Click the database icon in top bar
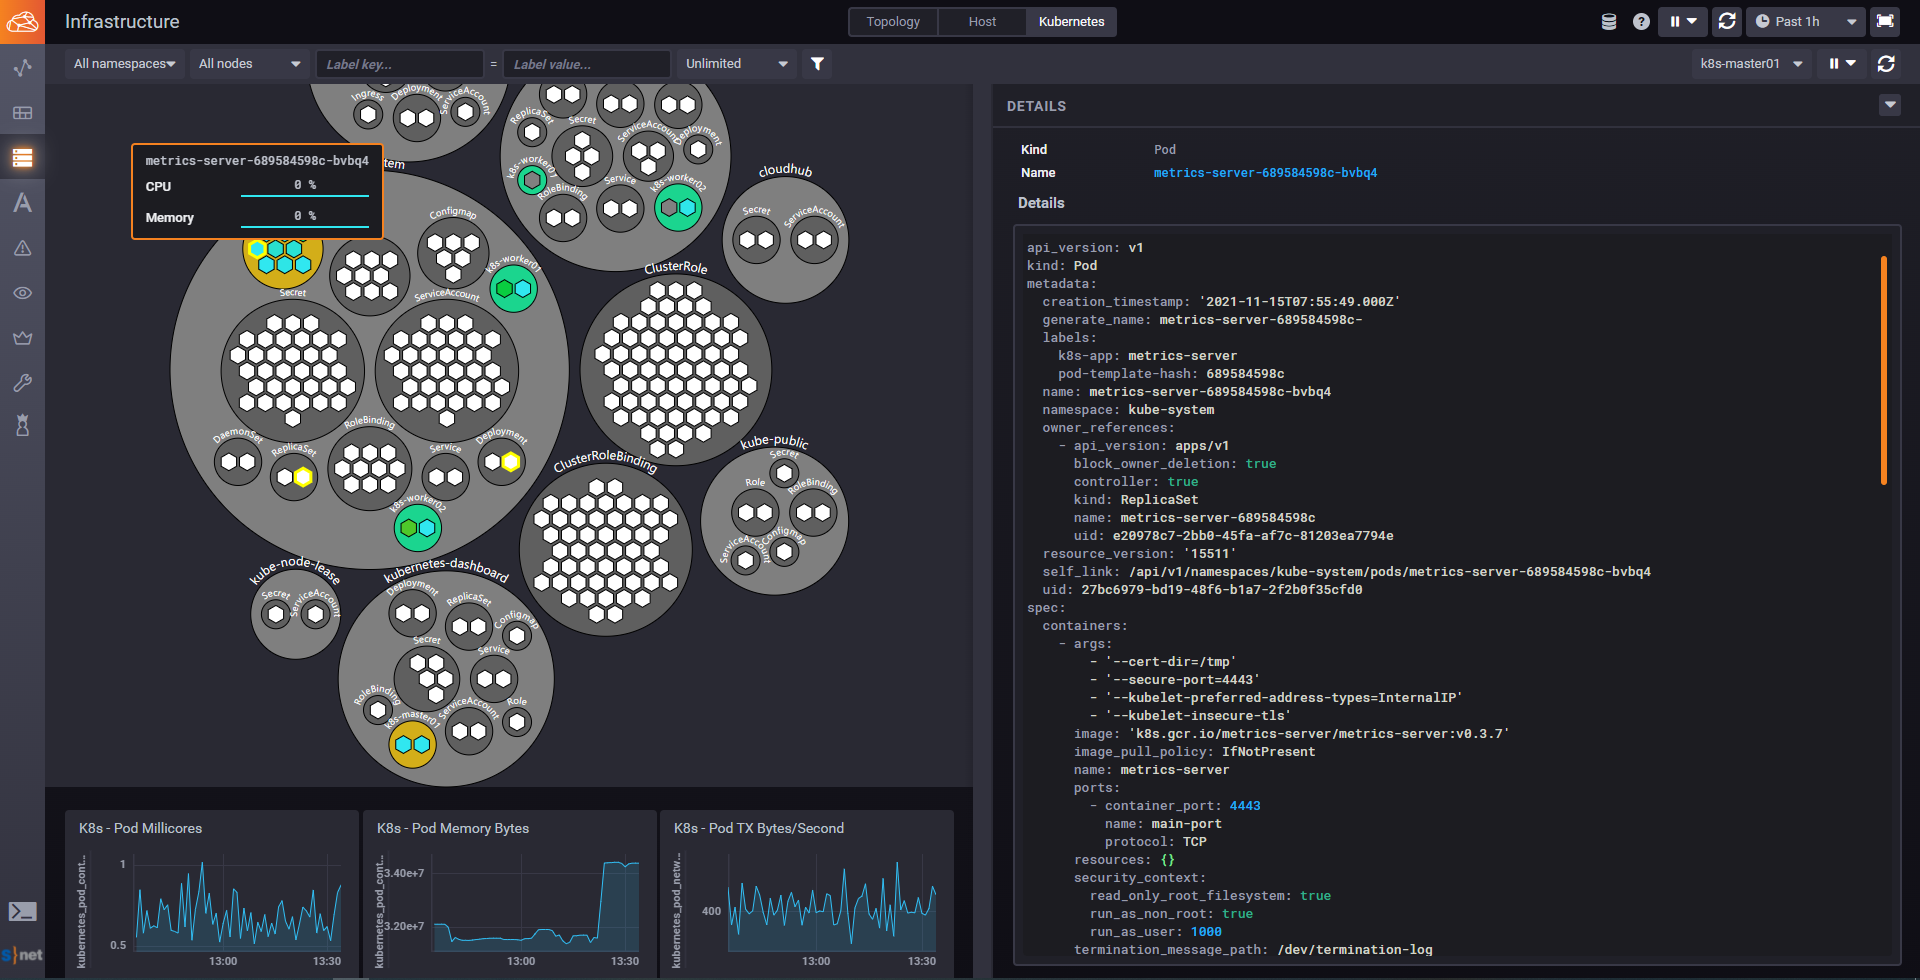The height and width of the screenshot is (980, 1920). click(x=1609, y=21)
